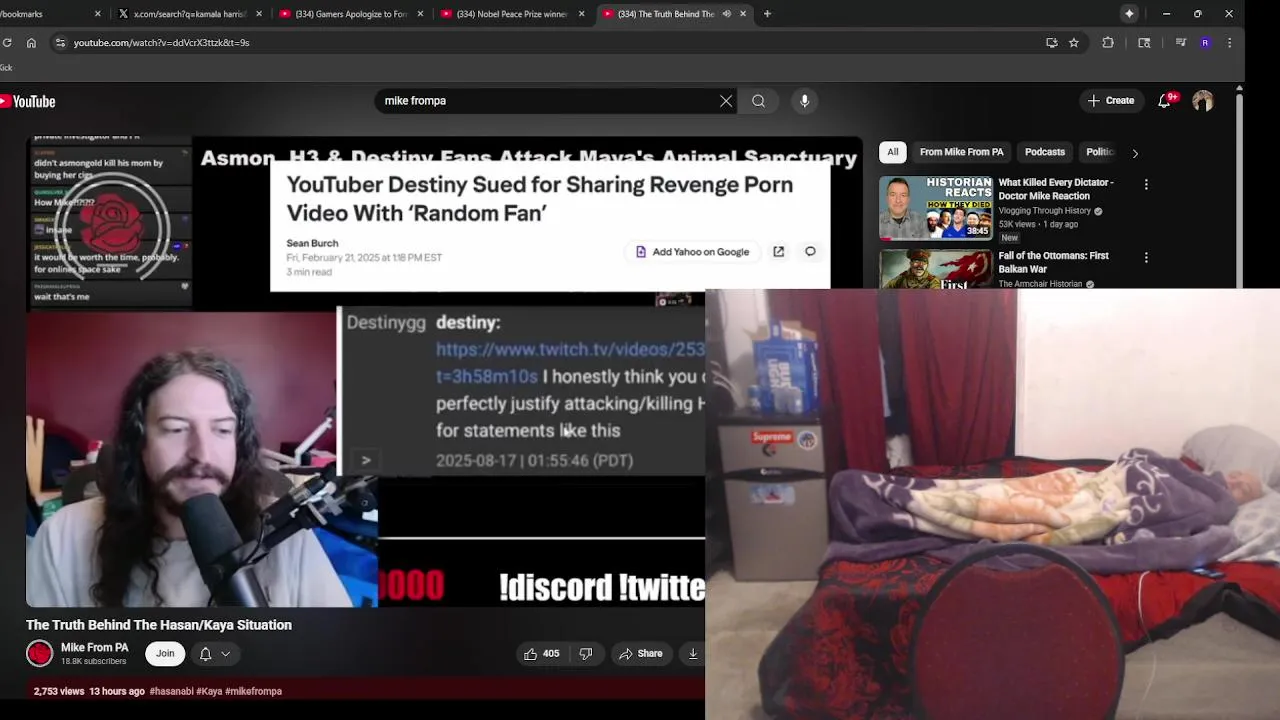
Task: Open Mike From PA channel name
Action: [x=95, y=648]
